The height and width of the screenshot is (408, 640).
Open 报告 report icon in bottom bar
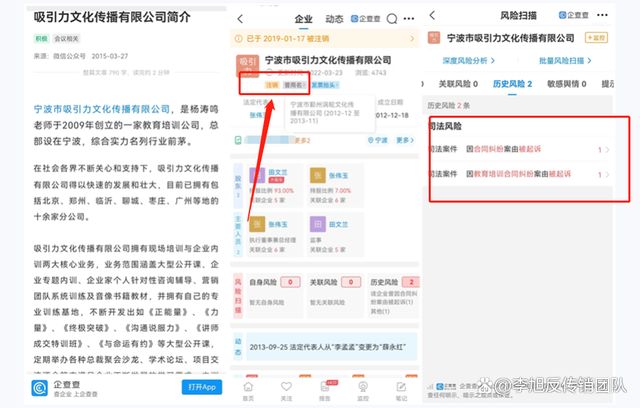(x=325, y=391)
